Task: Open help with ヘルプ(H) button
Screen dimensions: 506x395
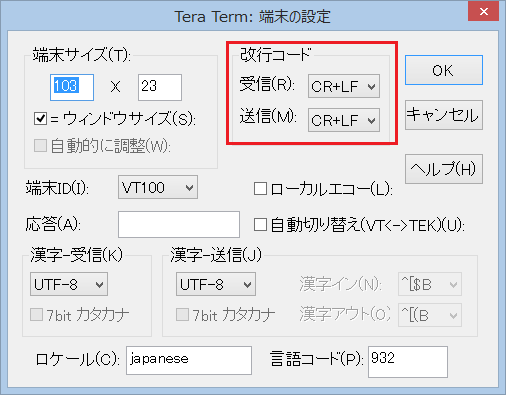Action: pyautogui.click(x=444, y=169)
